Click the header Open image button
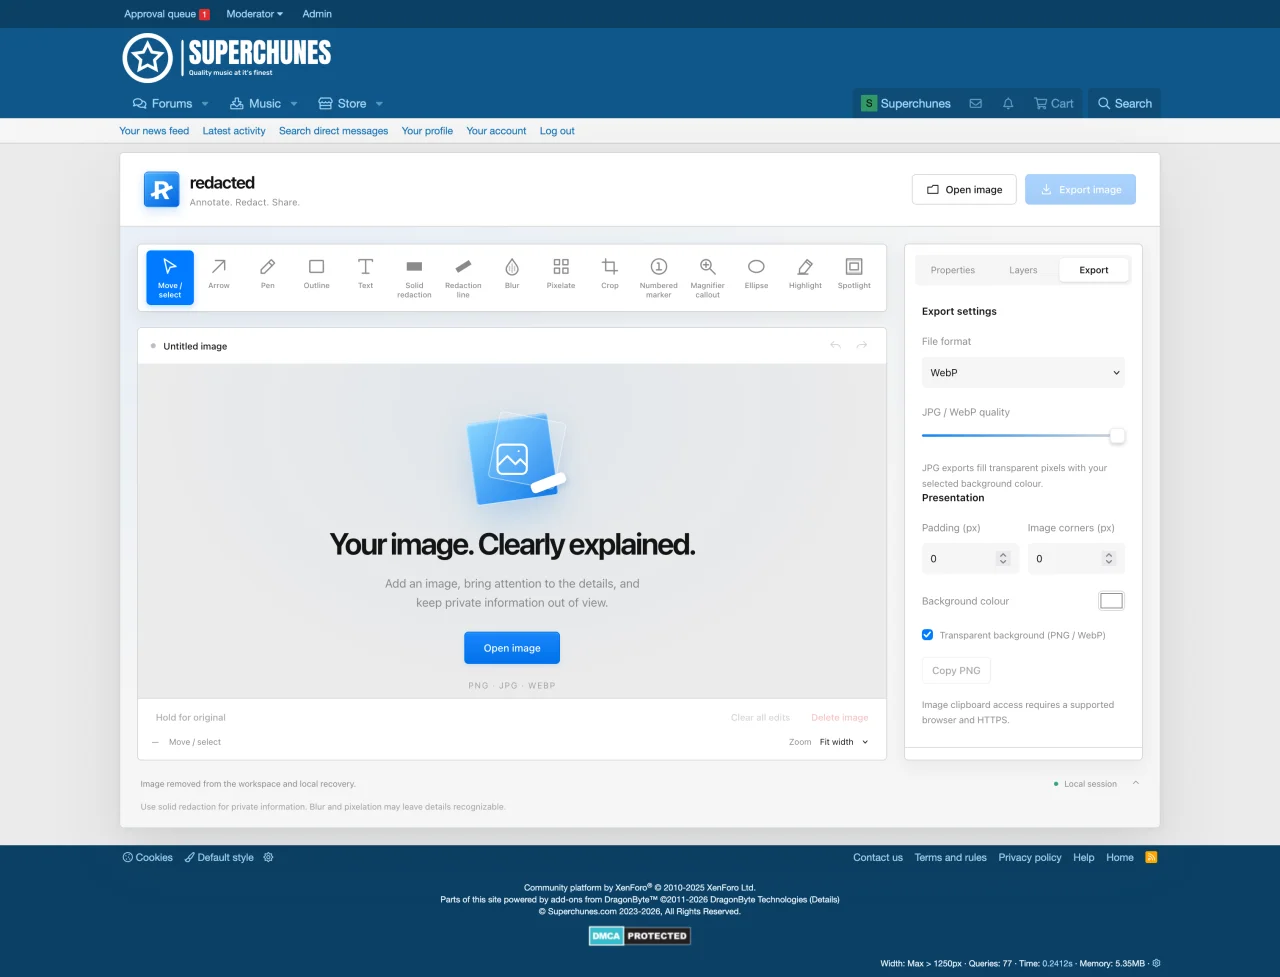This screenshot has height=977, width=1280. point(964,190)
